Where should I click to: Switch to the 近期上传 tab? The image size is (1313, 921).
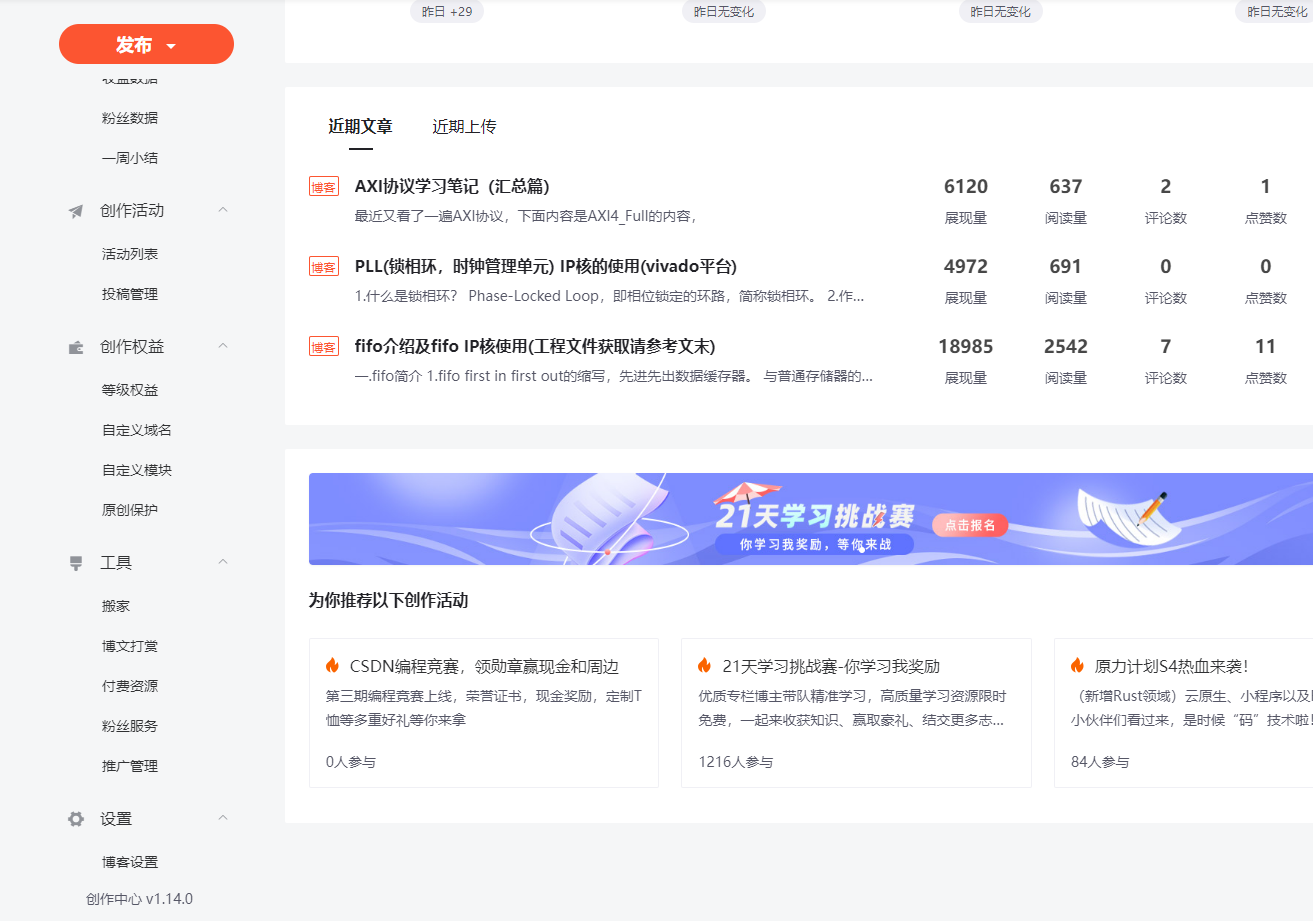466,127
